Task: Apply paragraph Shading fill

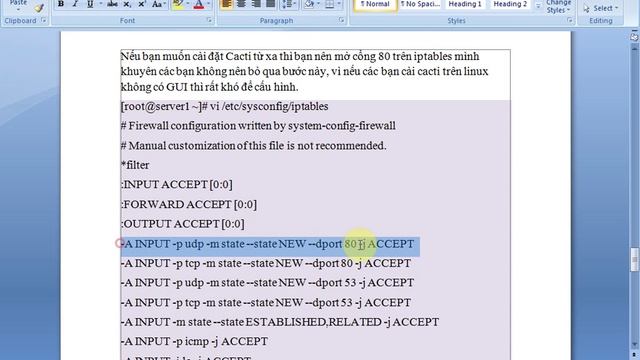Action: pyautogui.click(x=309, y=4)
